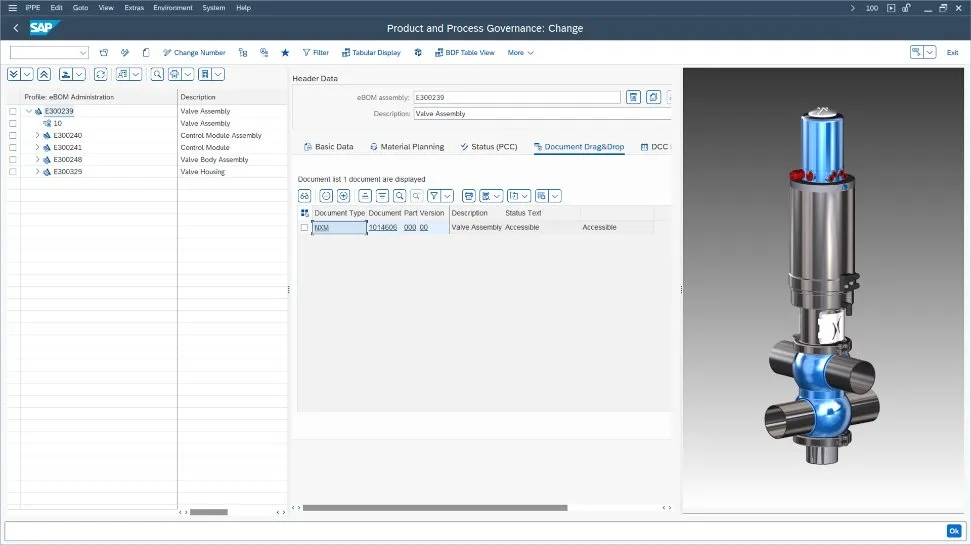Click the eBOM assembly input field
Screen dimensions: 971x545
click(516, 97)
